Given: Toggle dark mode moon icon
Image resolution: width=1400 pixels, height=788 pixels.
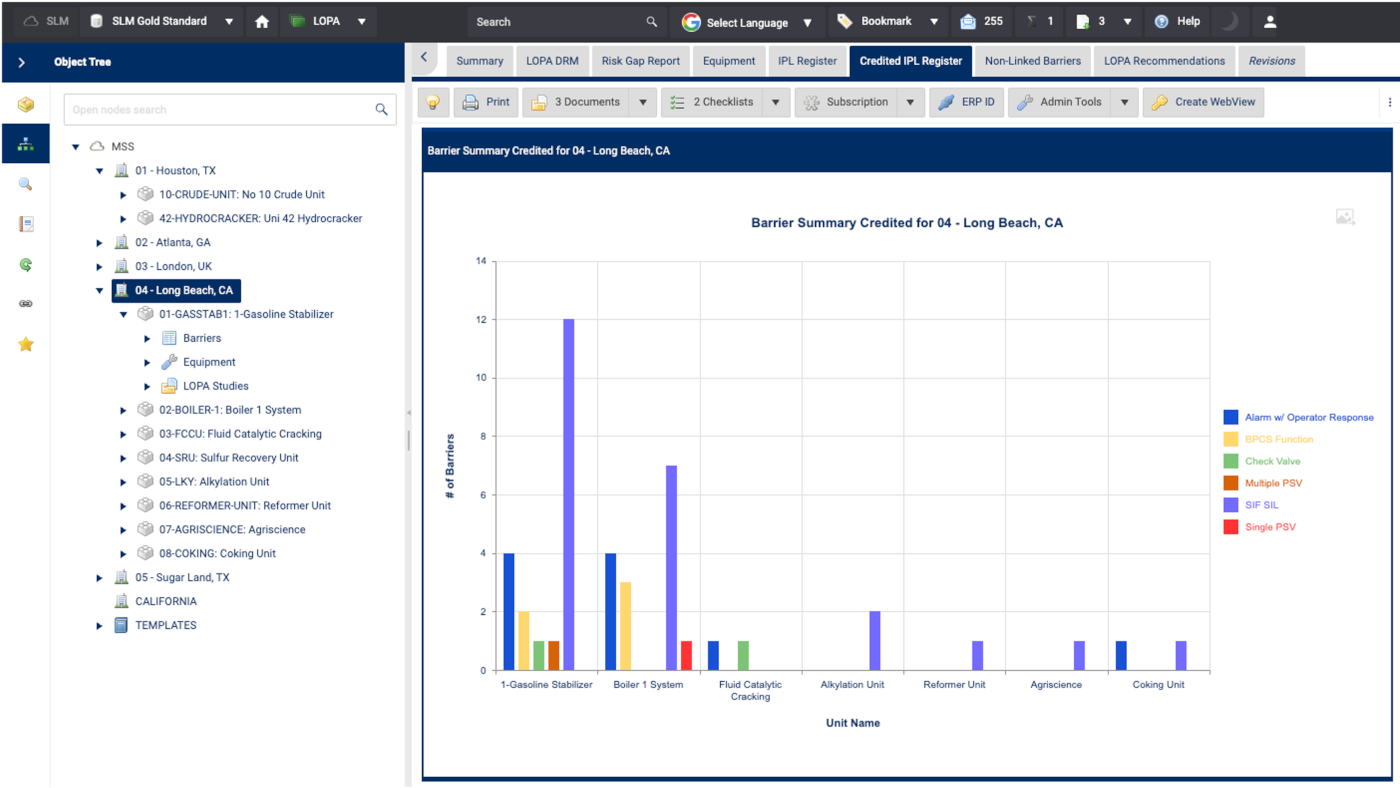Looking at the screenshot, I should tap(1229, 21).
